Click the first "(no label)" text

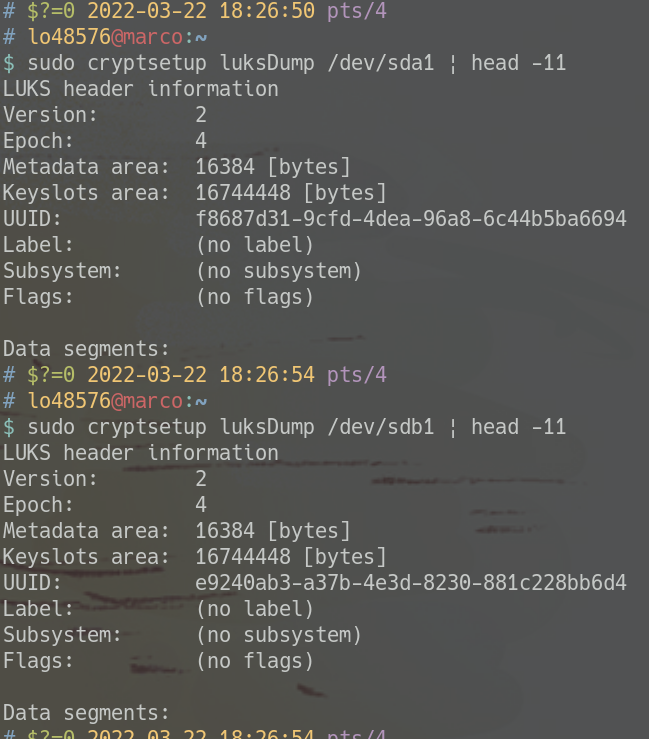[x=255, y=245]
